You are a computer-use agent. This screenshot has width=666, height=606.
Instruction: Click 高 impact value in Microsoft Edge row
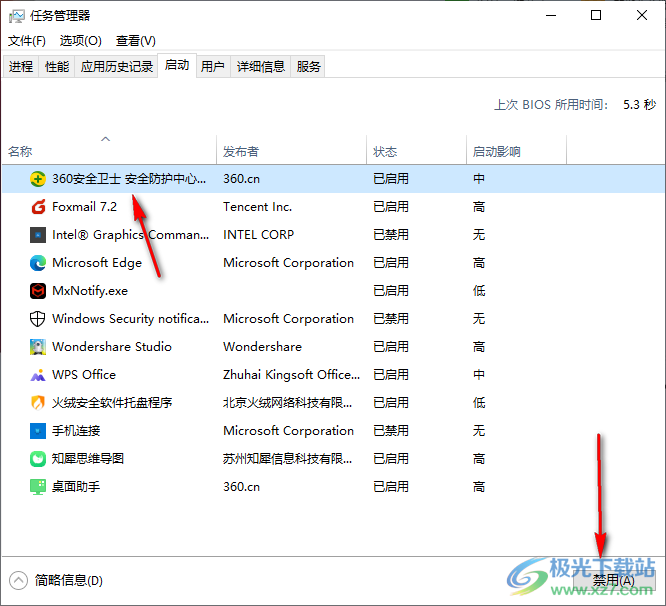point(479,263)
